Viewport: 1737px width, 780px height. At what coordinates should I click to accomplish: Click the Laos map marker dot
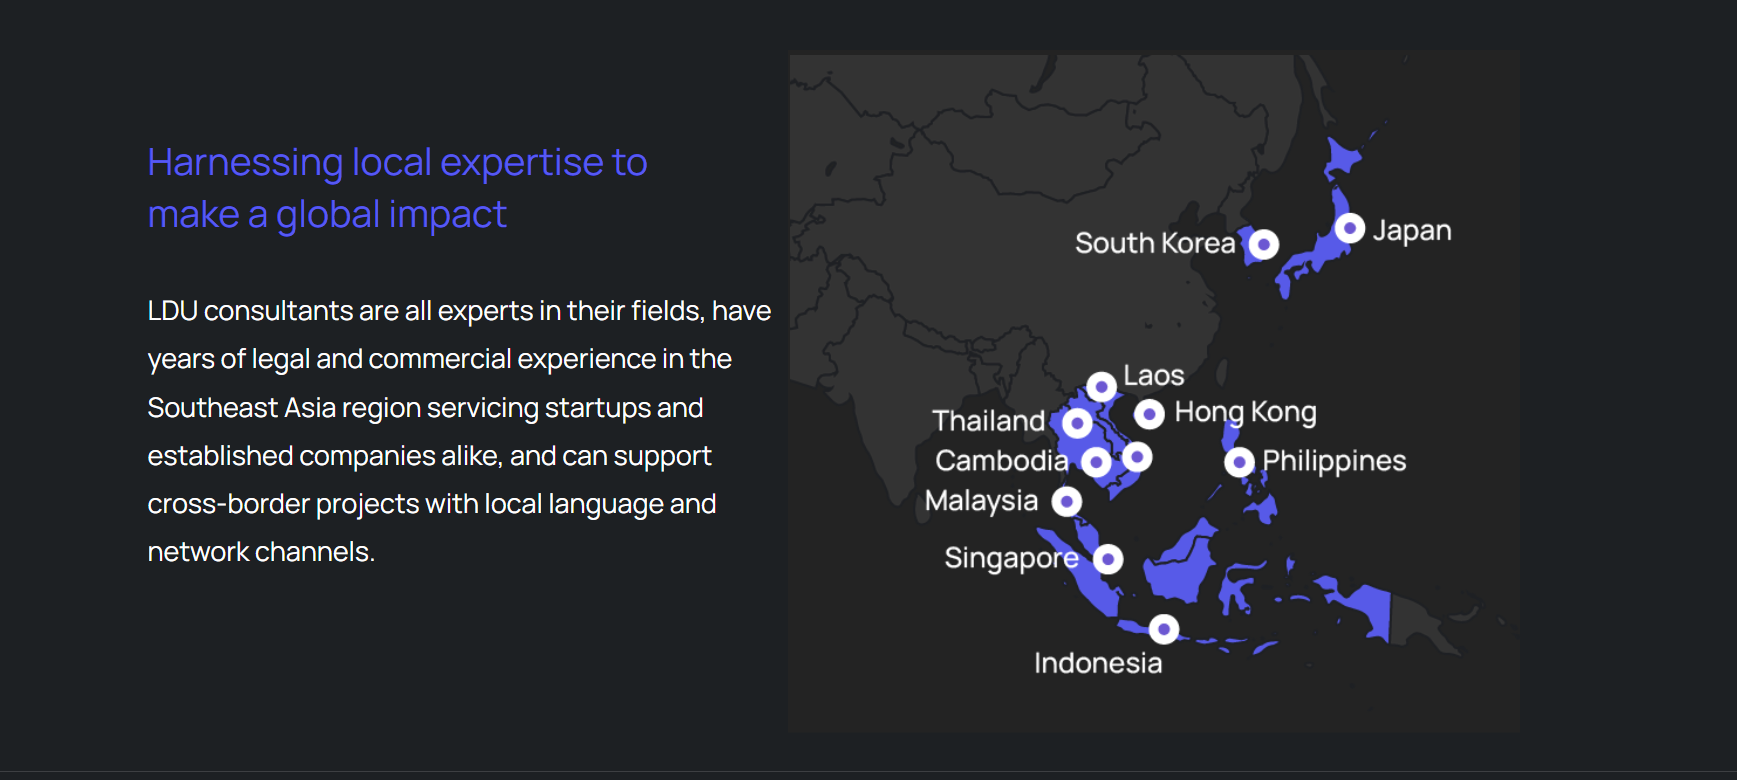1101,386
